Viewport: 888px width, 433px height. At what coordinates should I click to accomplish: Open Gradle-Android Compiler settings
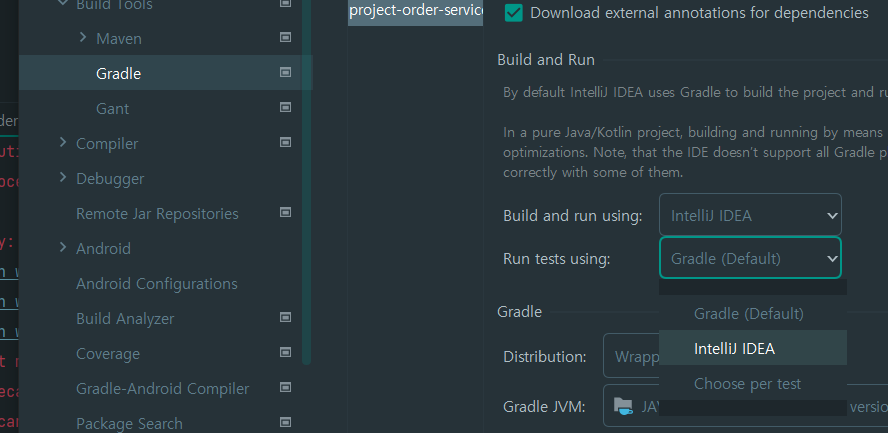(163, 389)
